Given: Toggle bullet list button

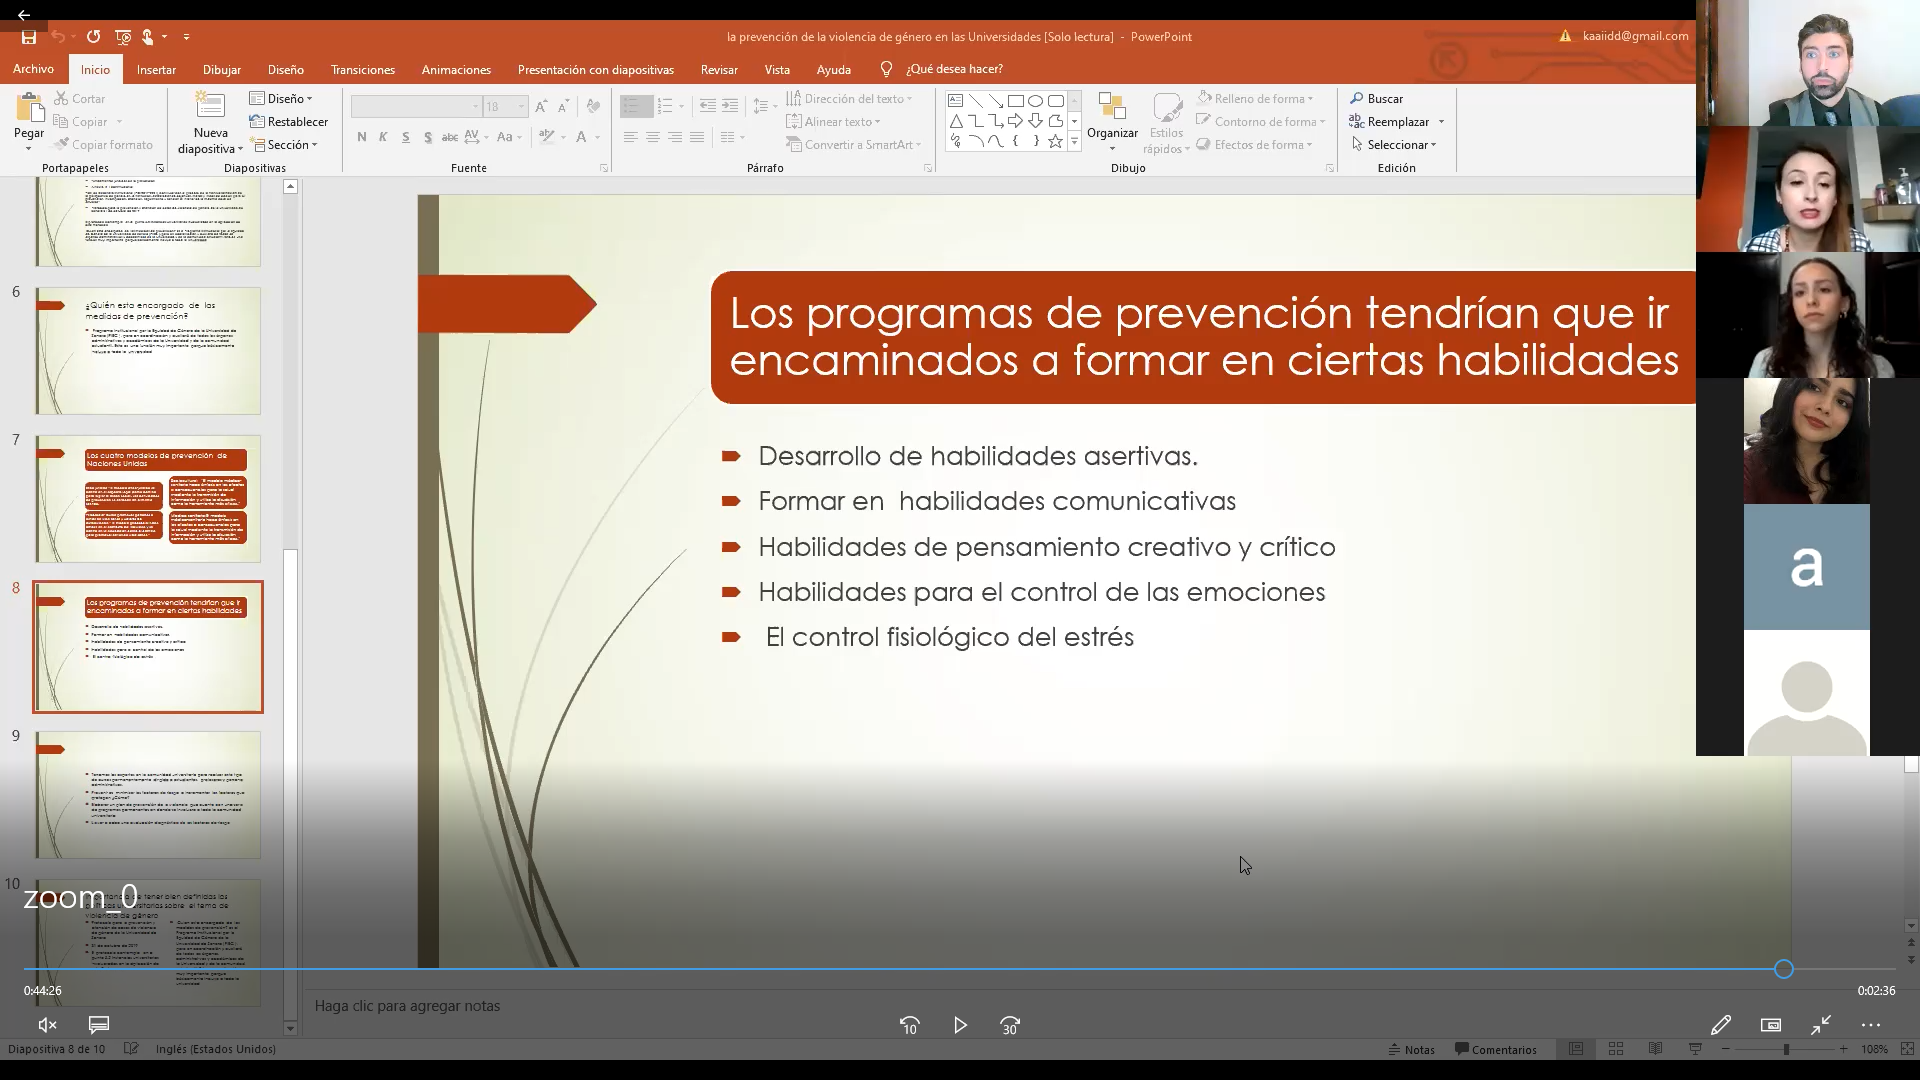Looking at the screenshot, I should point(631,106).
